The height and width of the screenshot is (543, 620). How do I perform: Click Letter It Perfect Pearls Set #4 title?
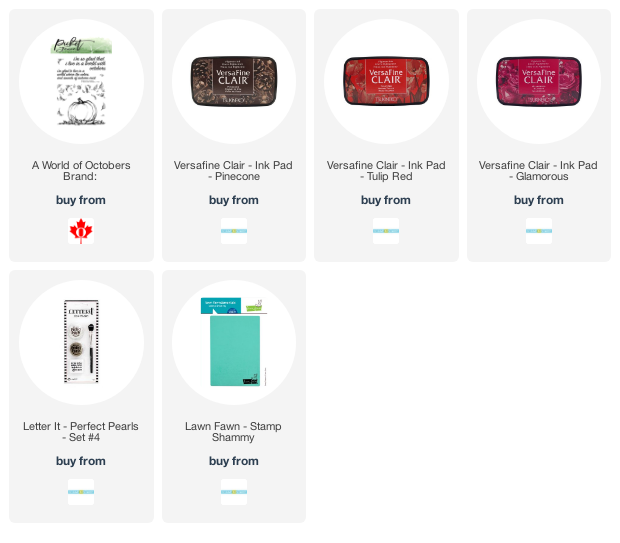[81, 432]
